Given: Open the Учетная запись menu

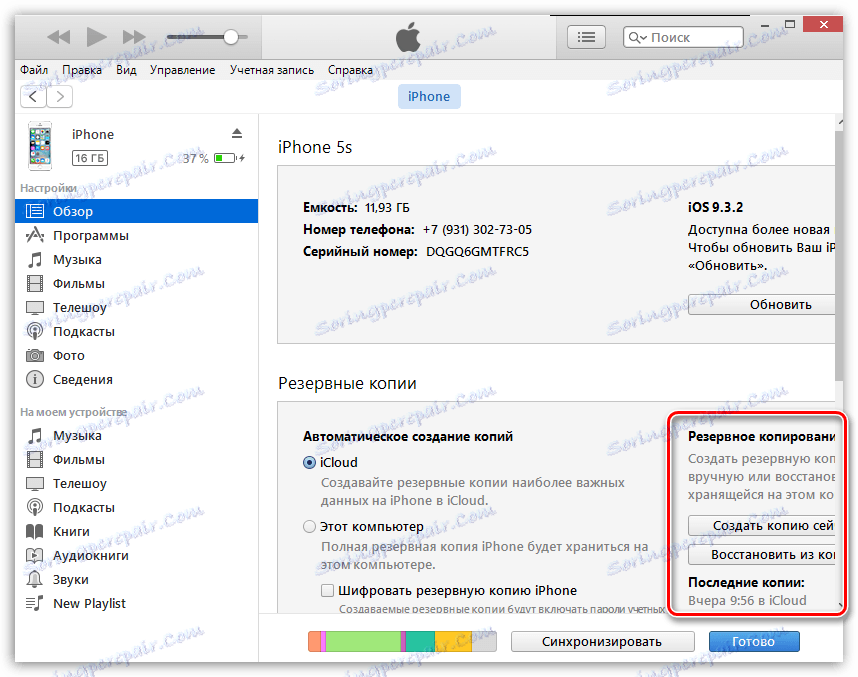Looking at the screenshot, I should 271,70.
